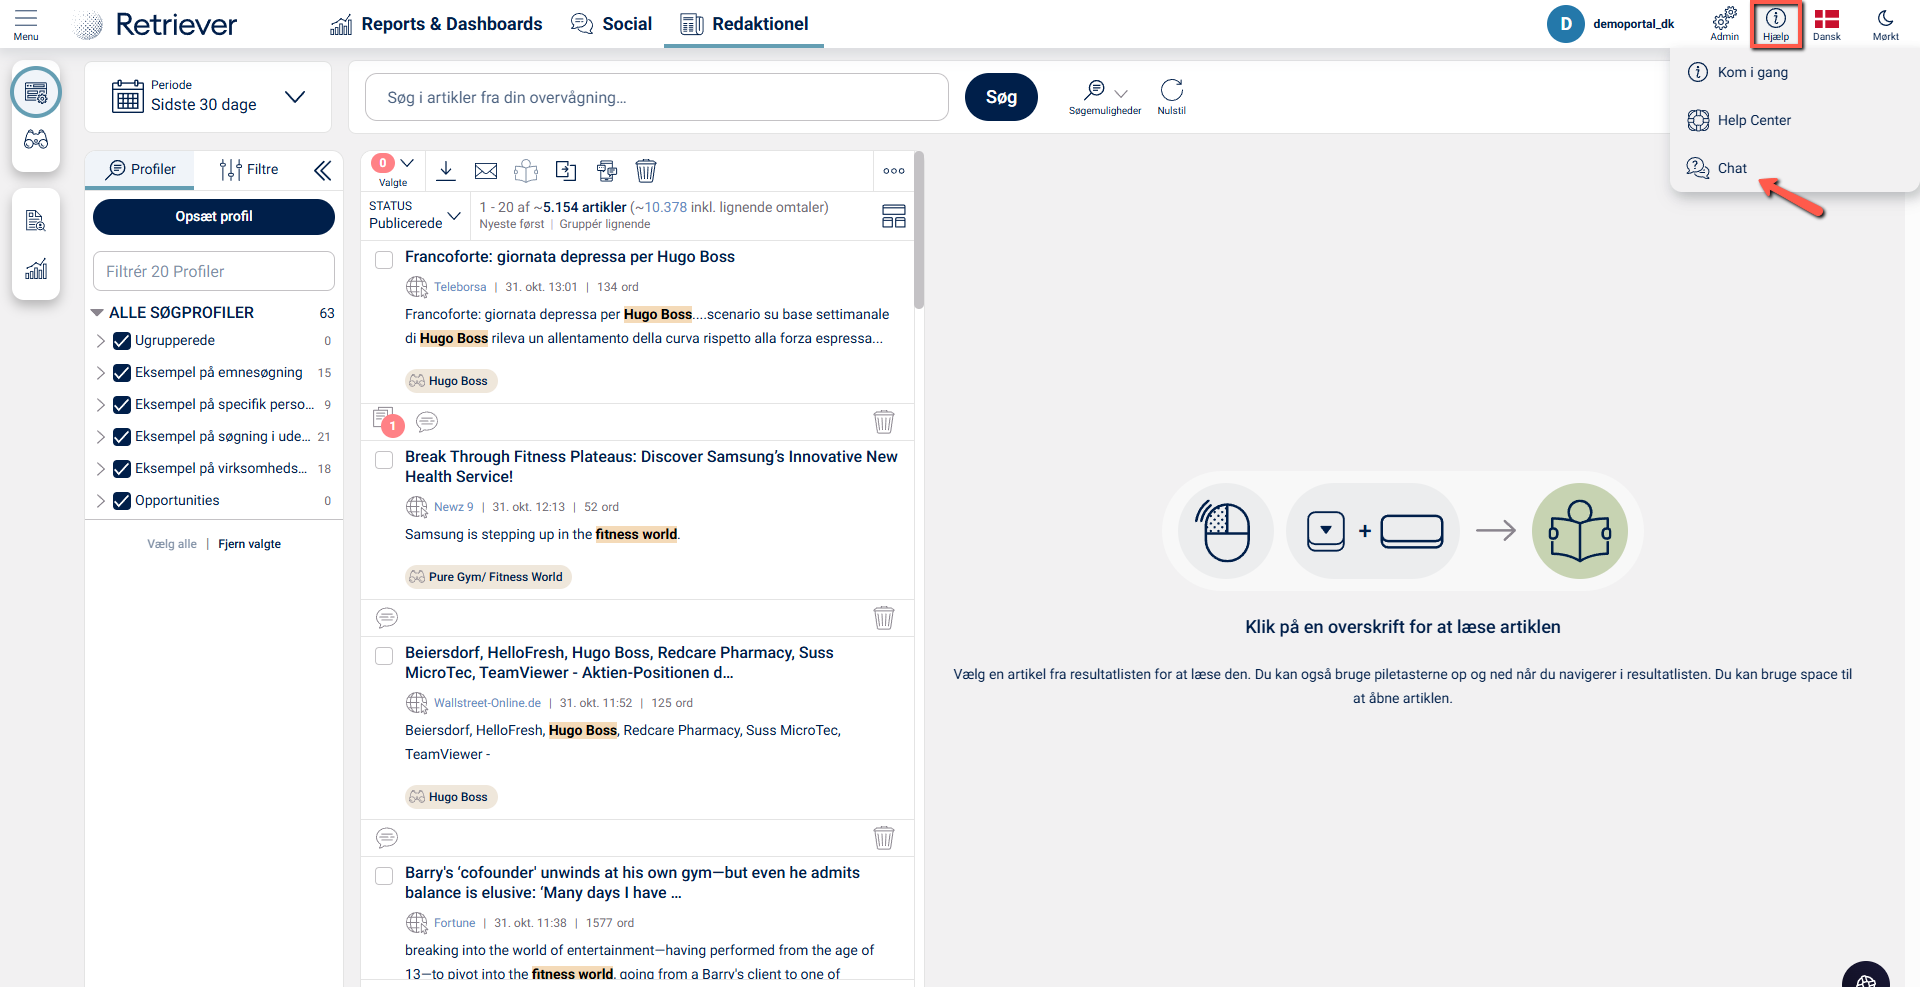Screen dimensions: 1920x987
Task: Expand the Eksempel på virksomheds... group
Action: tap(101, 469)
